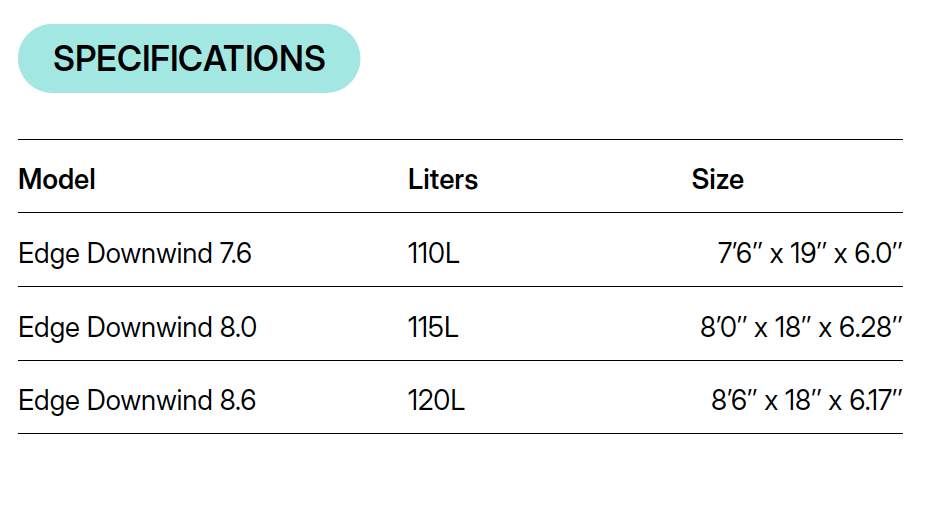This screenshot has height=523, width=946.
Task: Click the bottom divider line below the 8.6 row
Action: coord(460,434)
